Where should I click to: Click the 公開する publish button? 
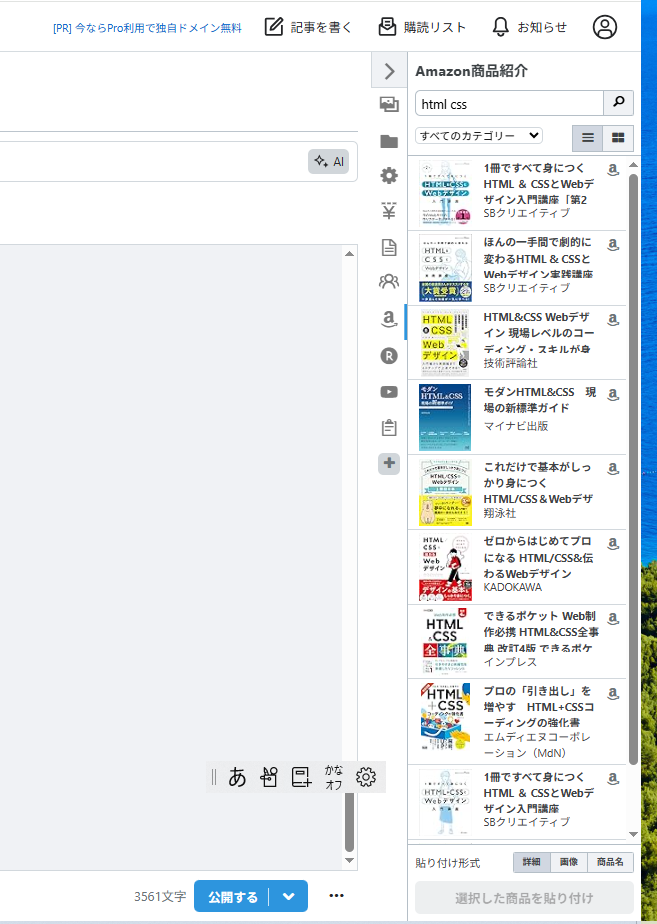click(x=232, y=896)
